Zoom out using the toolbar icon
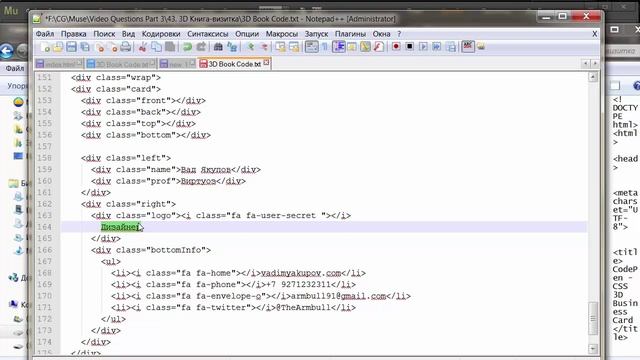This screenshot has width=640, height=360. pos(264,47)
